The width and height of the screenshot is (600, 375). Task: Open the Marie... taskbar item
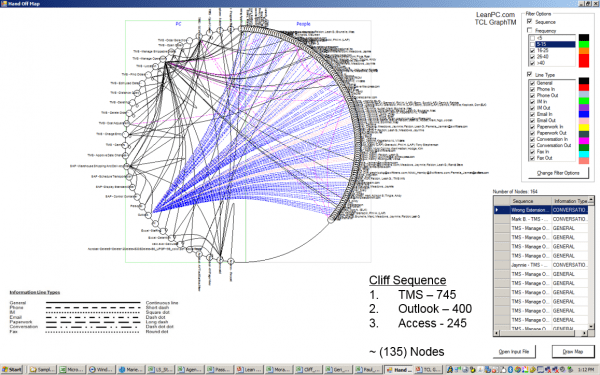click(x=131, y=370)
